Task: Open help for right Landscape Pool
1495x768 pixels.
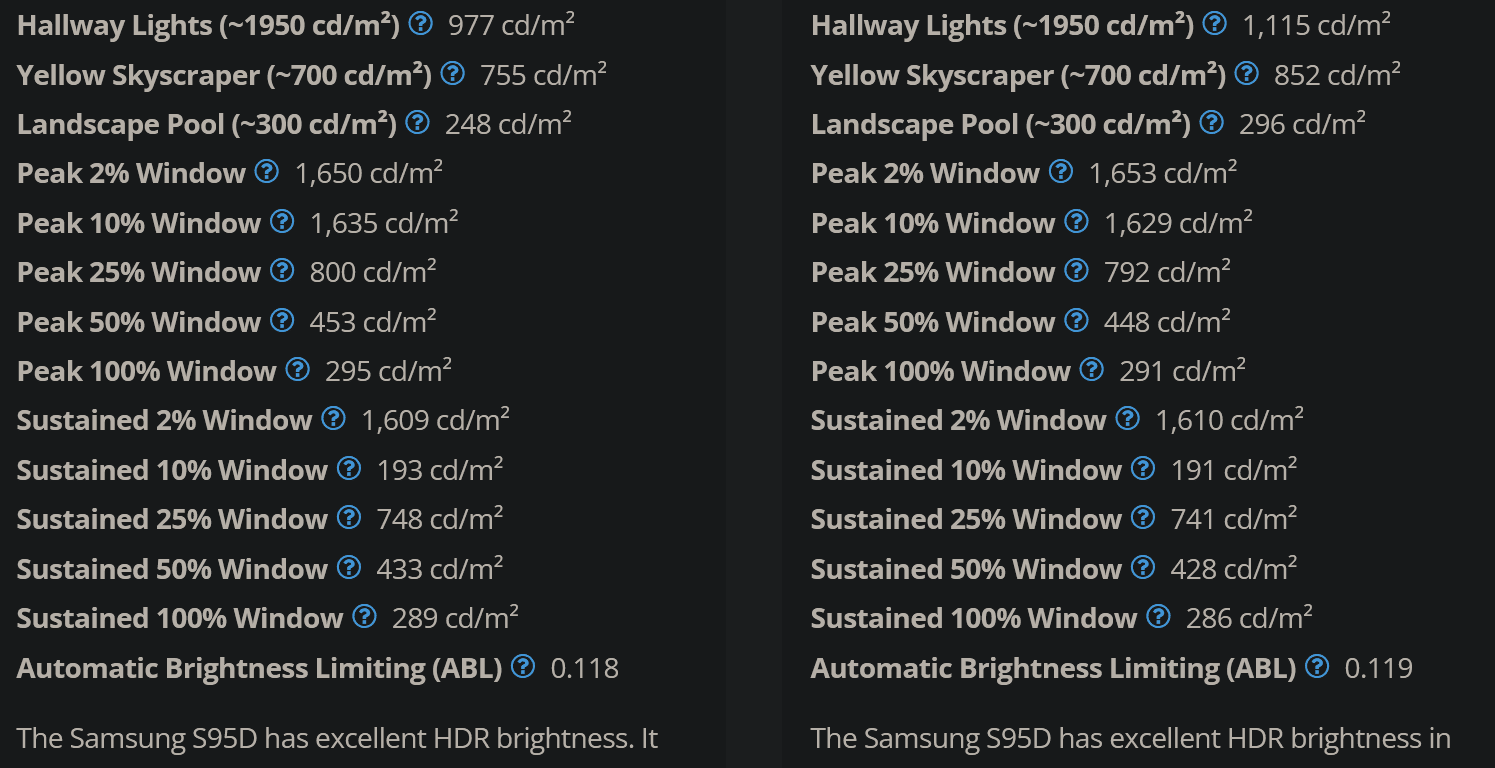Action: [1212, 122]
